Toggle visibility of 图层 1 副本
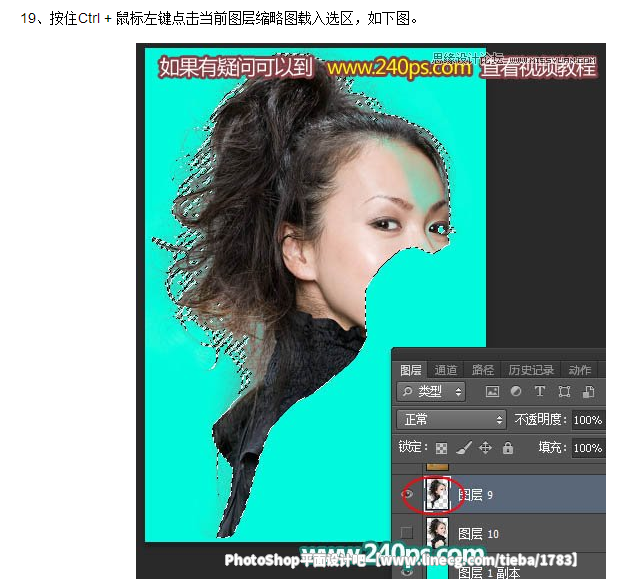Screen dimensions: 633x579 (407, 572)
